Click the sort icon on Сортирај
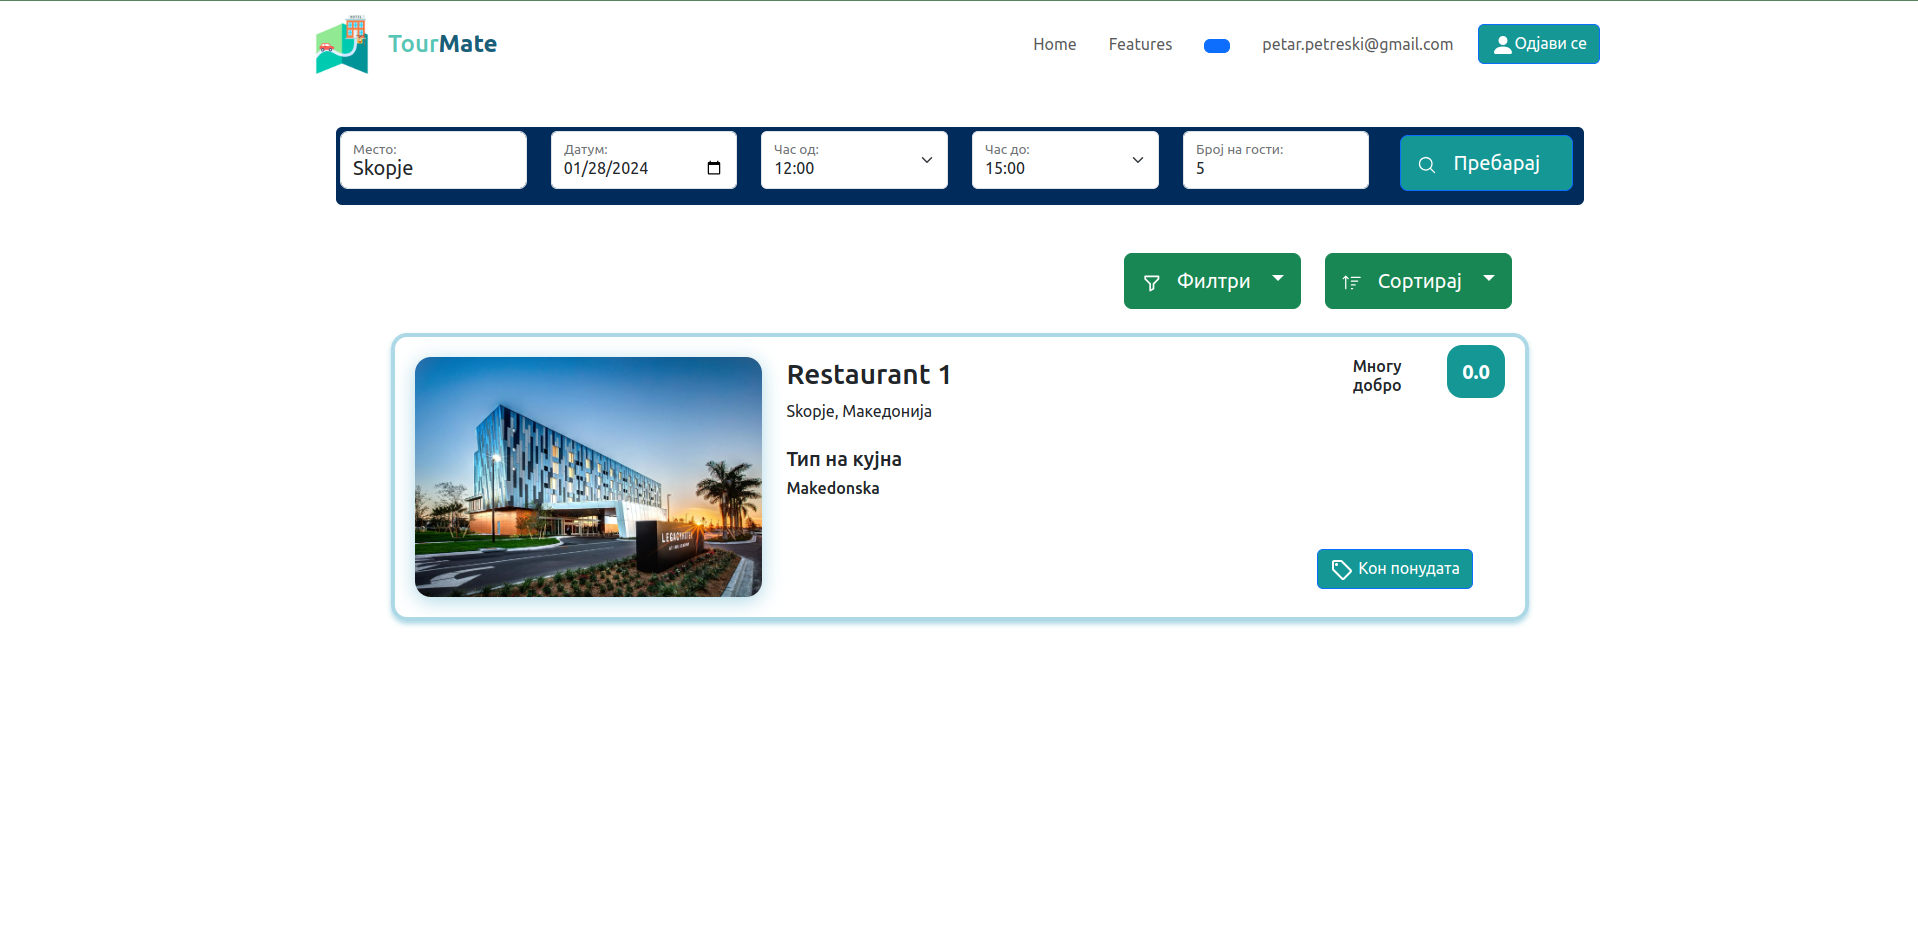This screenshot has width=1918, height=952. [x=1351, y=283]
